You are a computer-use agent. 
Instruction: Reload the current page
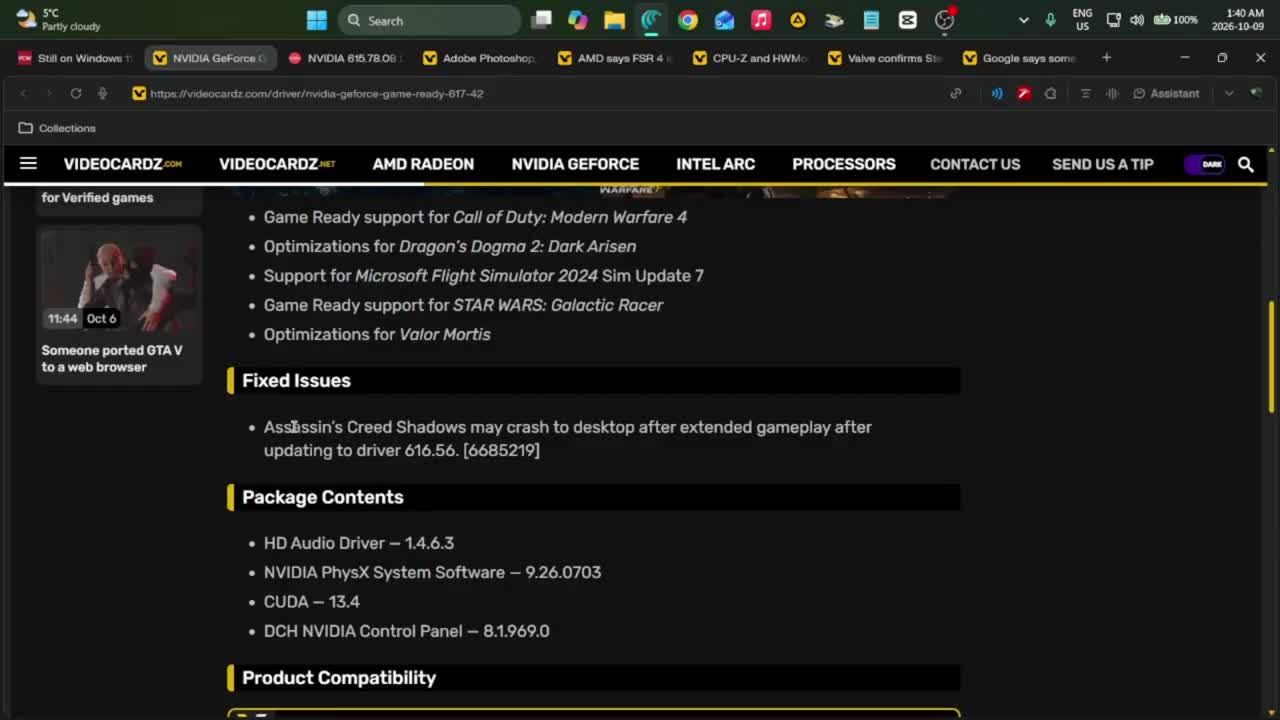[75, 93]
